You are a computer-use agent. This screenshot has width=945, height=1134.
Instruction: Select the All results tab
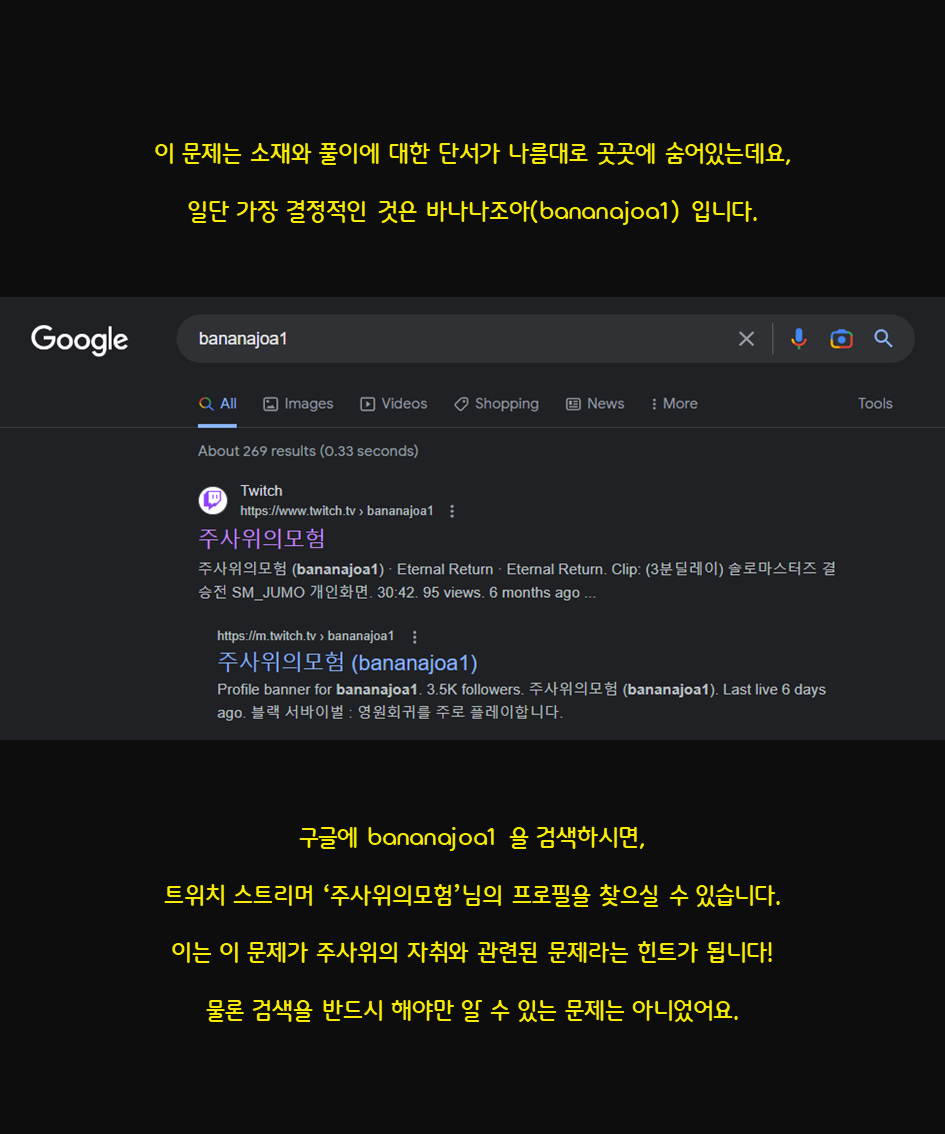coord(218,404)
